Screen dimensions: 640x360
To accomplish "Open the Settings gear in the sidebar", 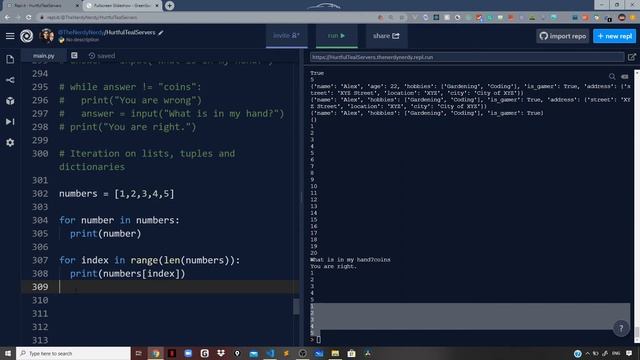I will [x=10, y=142].
